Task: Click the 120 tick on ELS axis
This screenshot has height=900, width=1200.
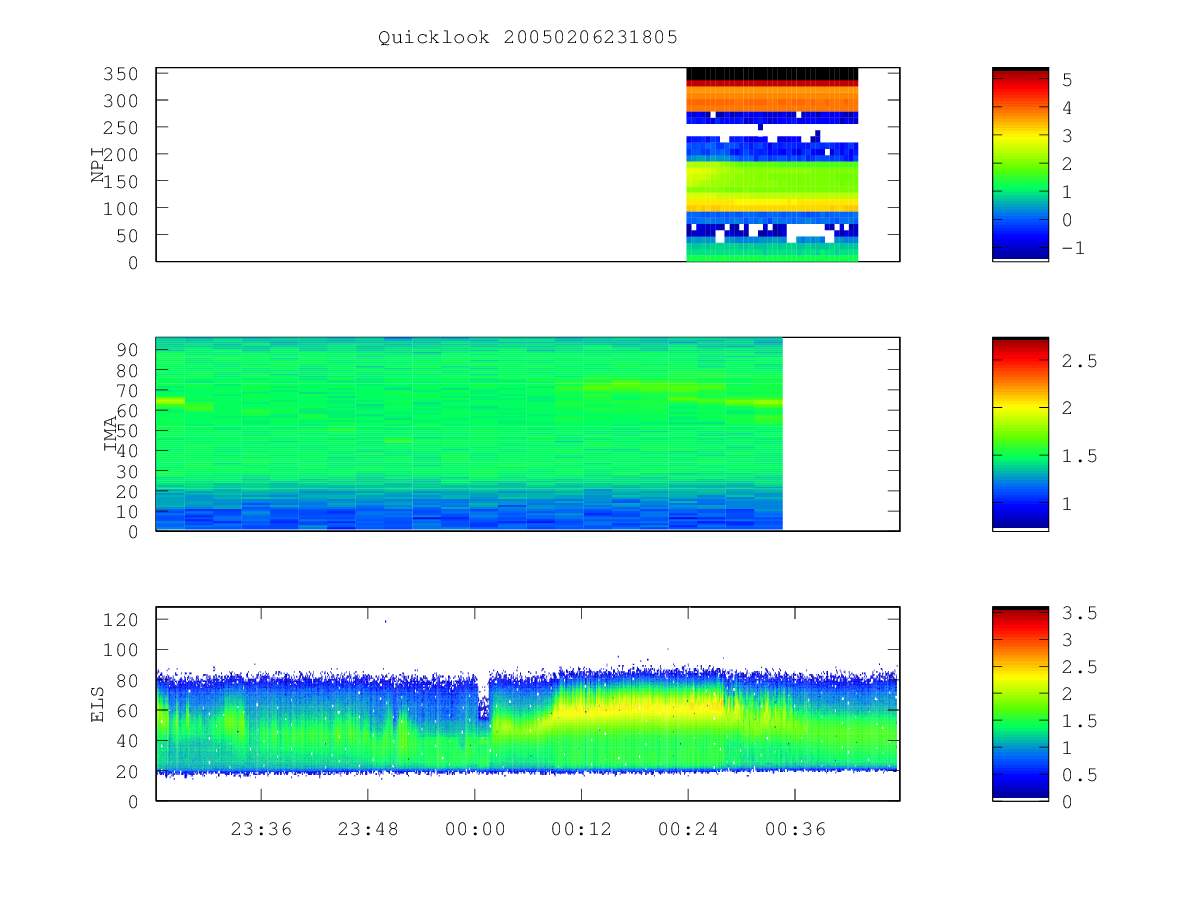Action: click(x=122, y=620)
